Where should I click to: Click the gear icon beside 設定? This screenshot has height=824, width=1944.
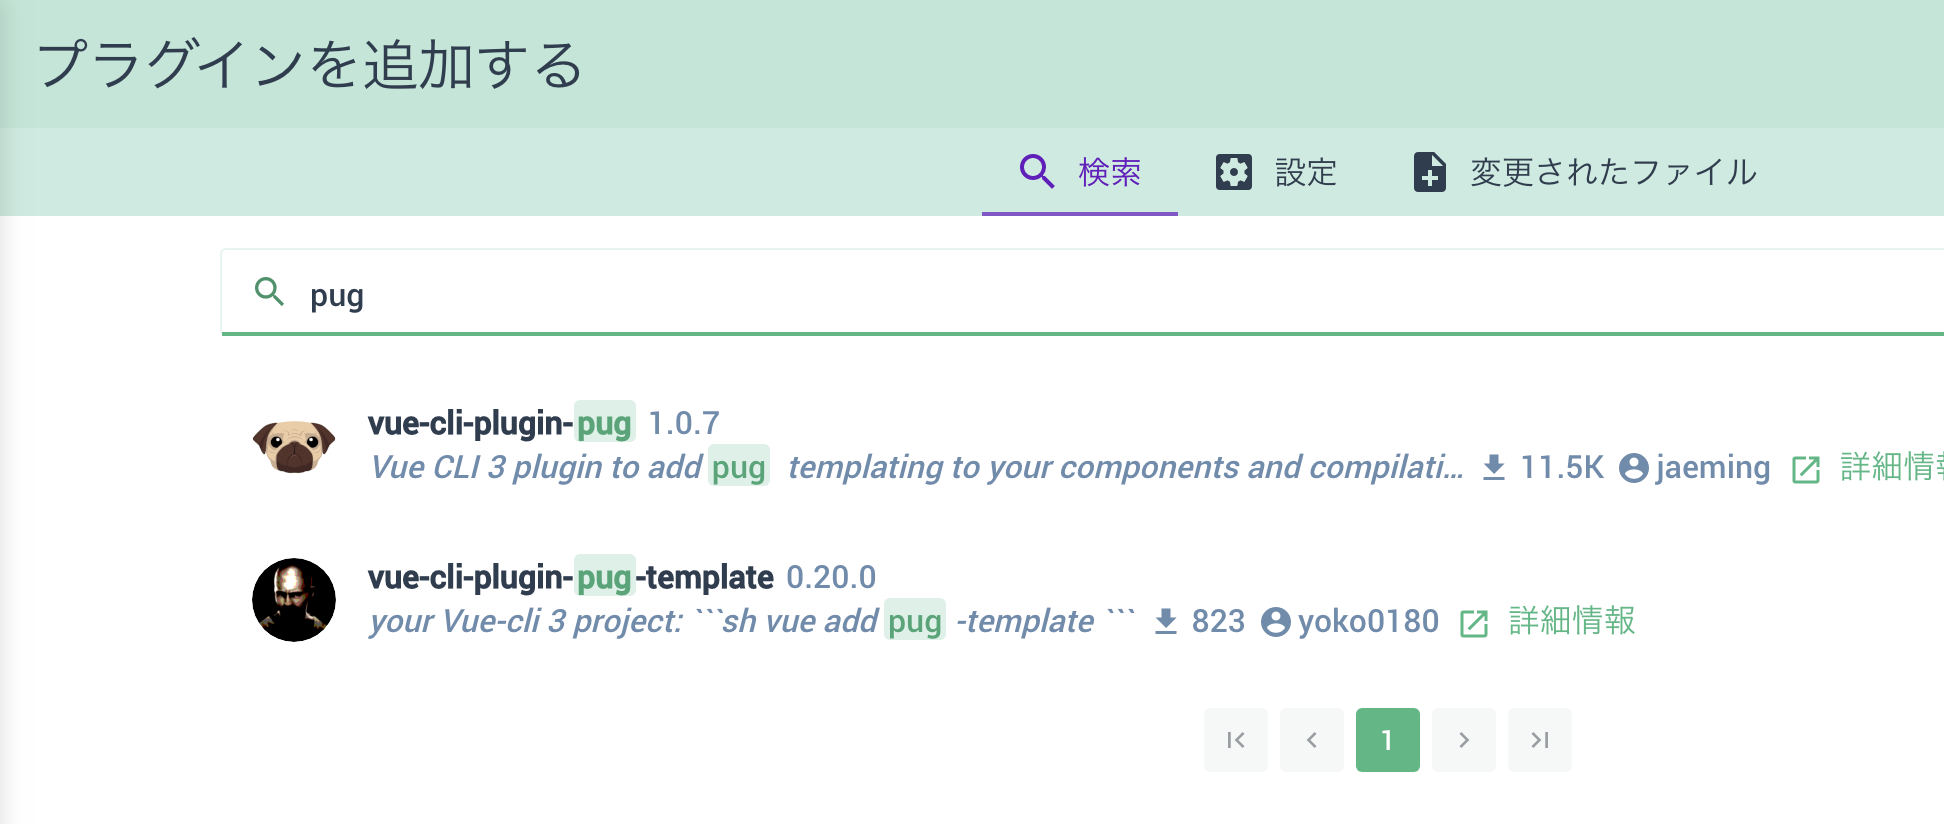point(1233,171)
